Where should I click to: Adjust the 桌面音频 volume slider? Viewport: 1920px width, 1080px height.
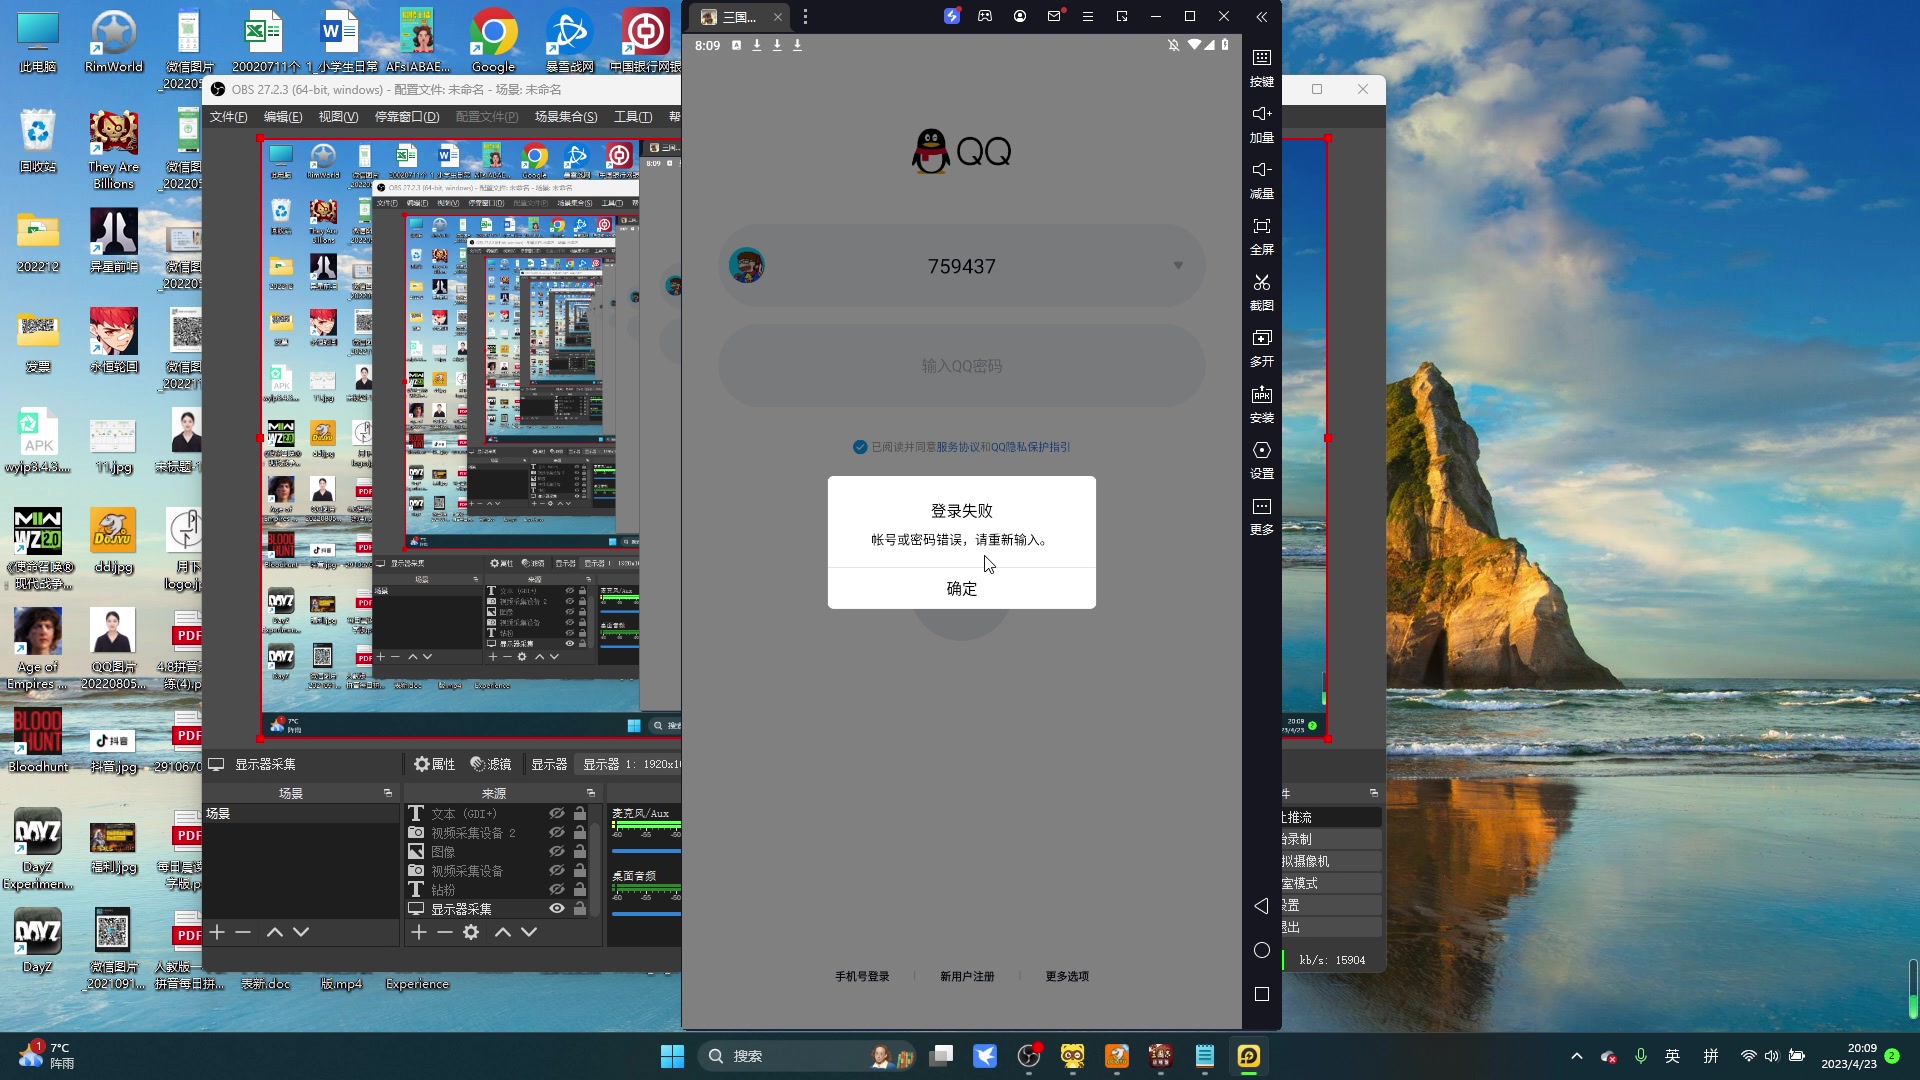(646, 914)
